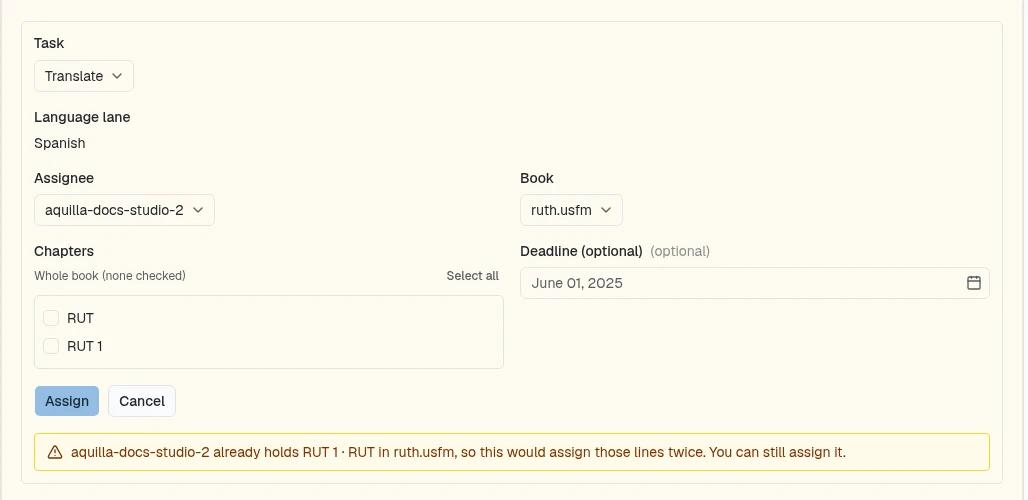Click the Book label
The width and height of the screenshot is (1028, 500).
(537, 178)
